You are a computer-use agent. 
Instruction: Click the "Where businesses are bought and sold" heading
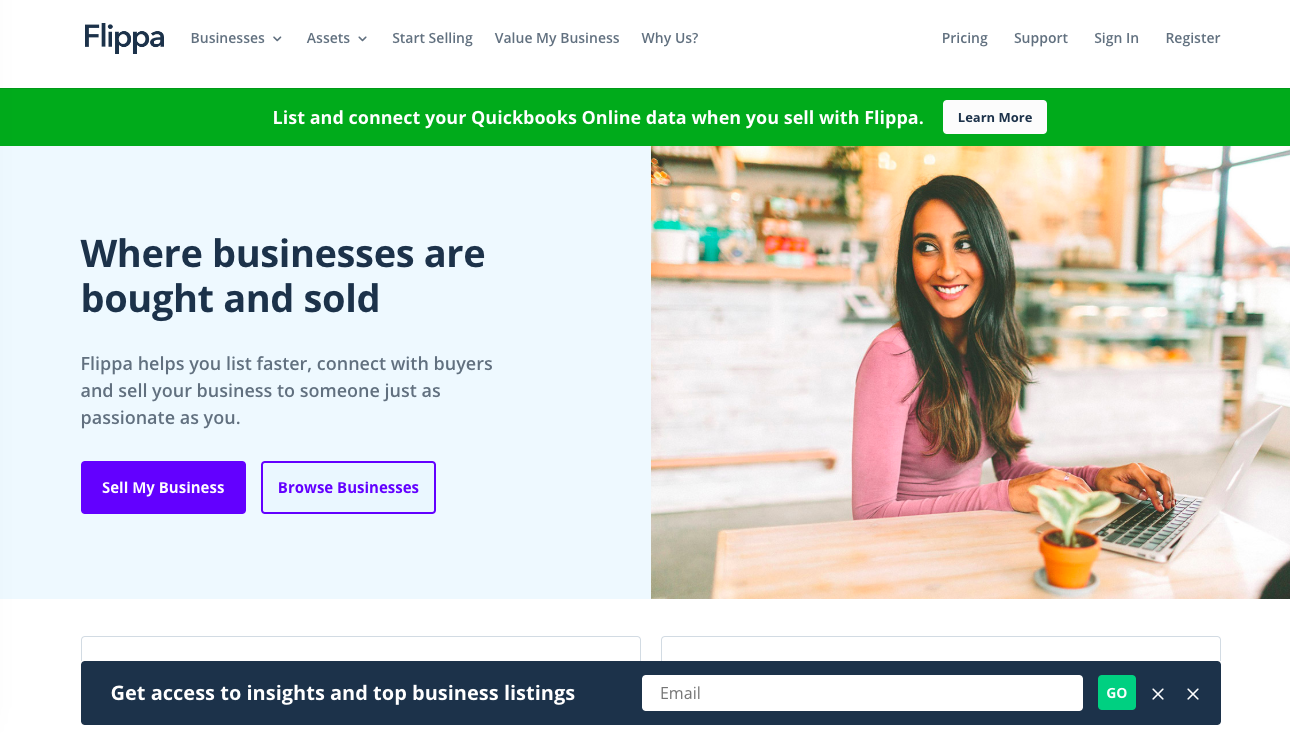pyautogui.click(x=283, y=276)
